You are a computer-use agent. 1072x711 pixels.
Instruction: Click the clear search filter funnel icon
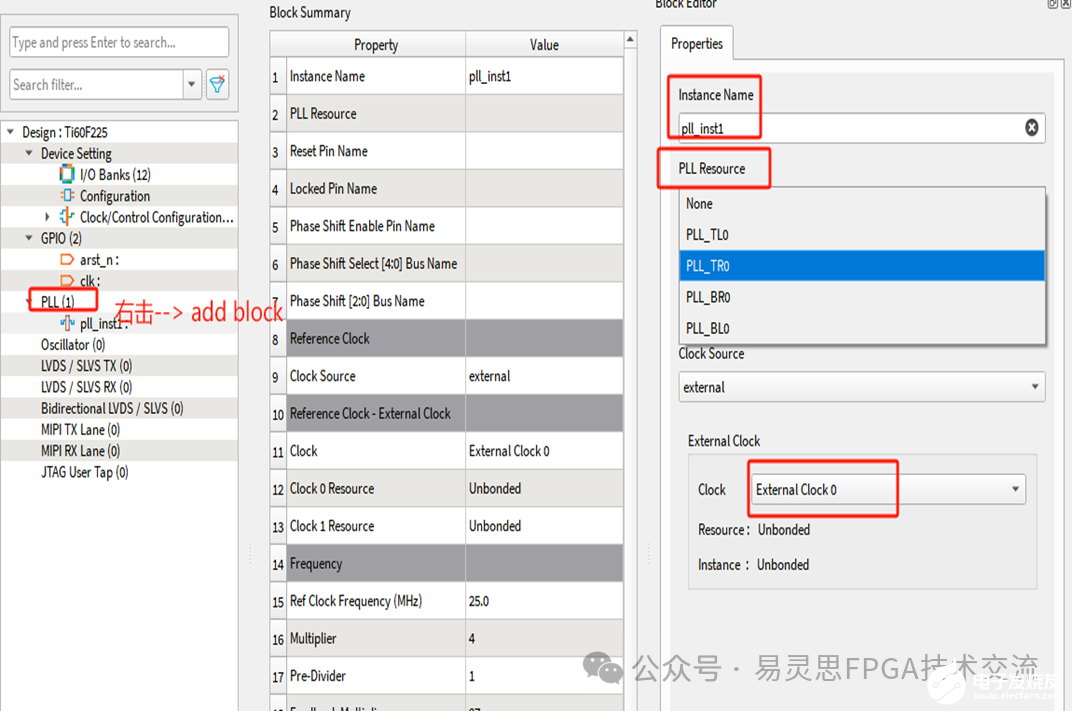point(217,85)
